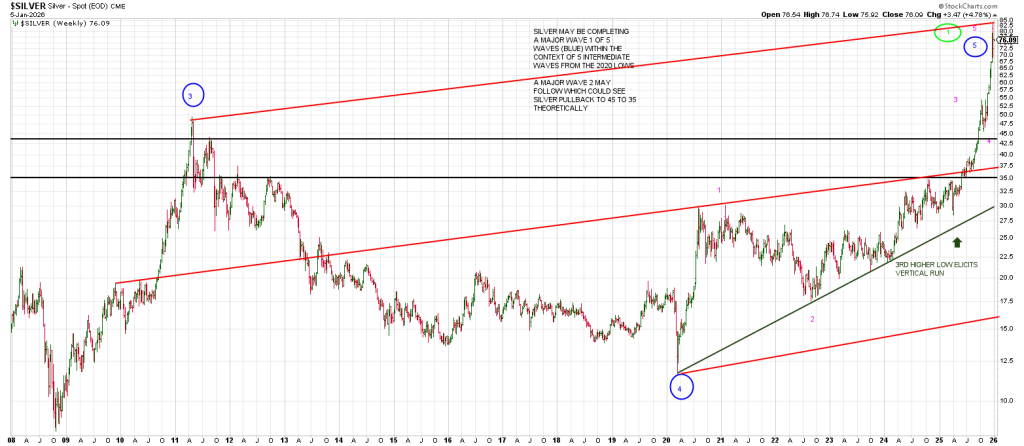Image resolution: width=1024 pixels, height=446 pixels.
Task: Click the purple wave 4 label
Action: (x=988, y=141)
